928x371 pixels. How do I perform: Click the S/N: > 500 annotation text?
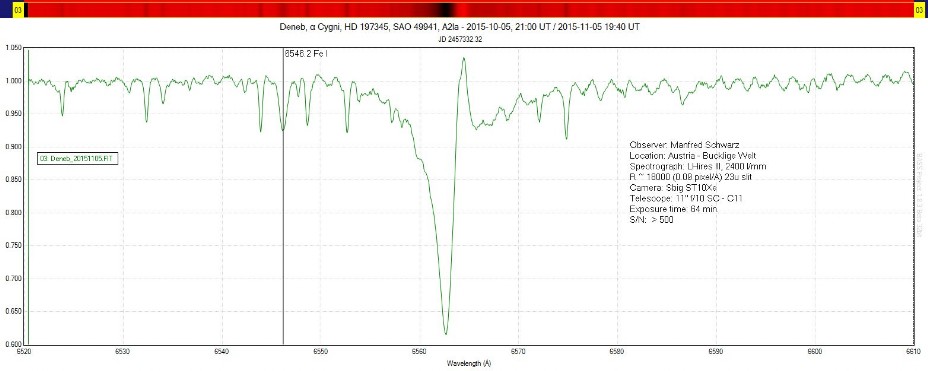(652, 220)
